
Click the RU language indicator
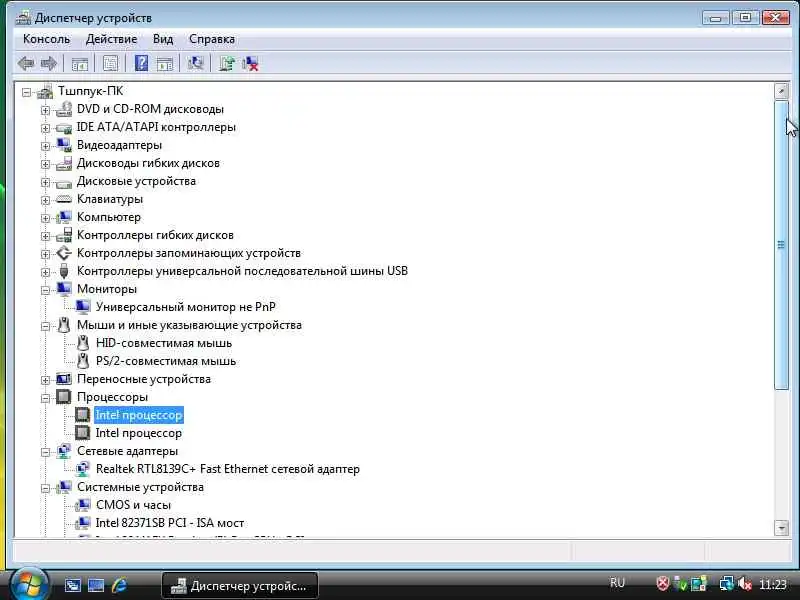point(617,583)
